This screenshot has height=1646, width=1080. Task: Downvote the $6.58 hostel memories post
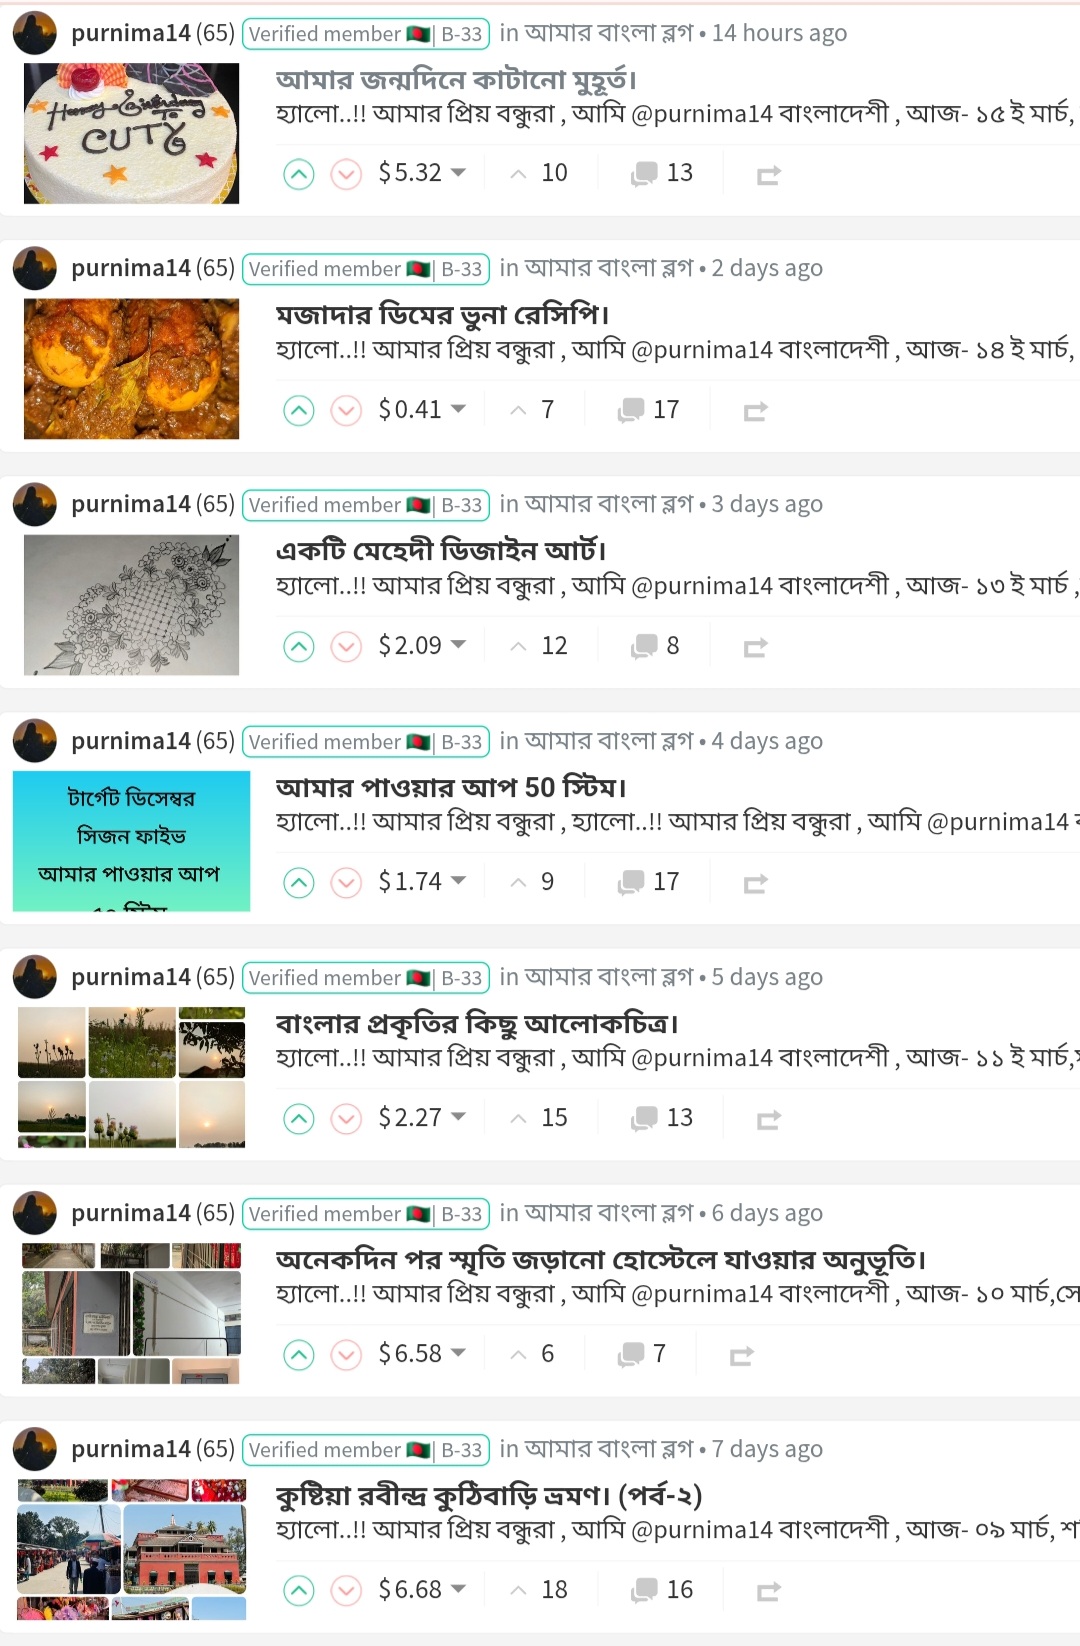346,1354
